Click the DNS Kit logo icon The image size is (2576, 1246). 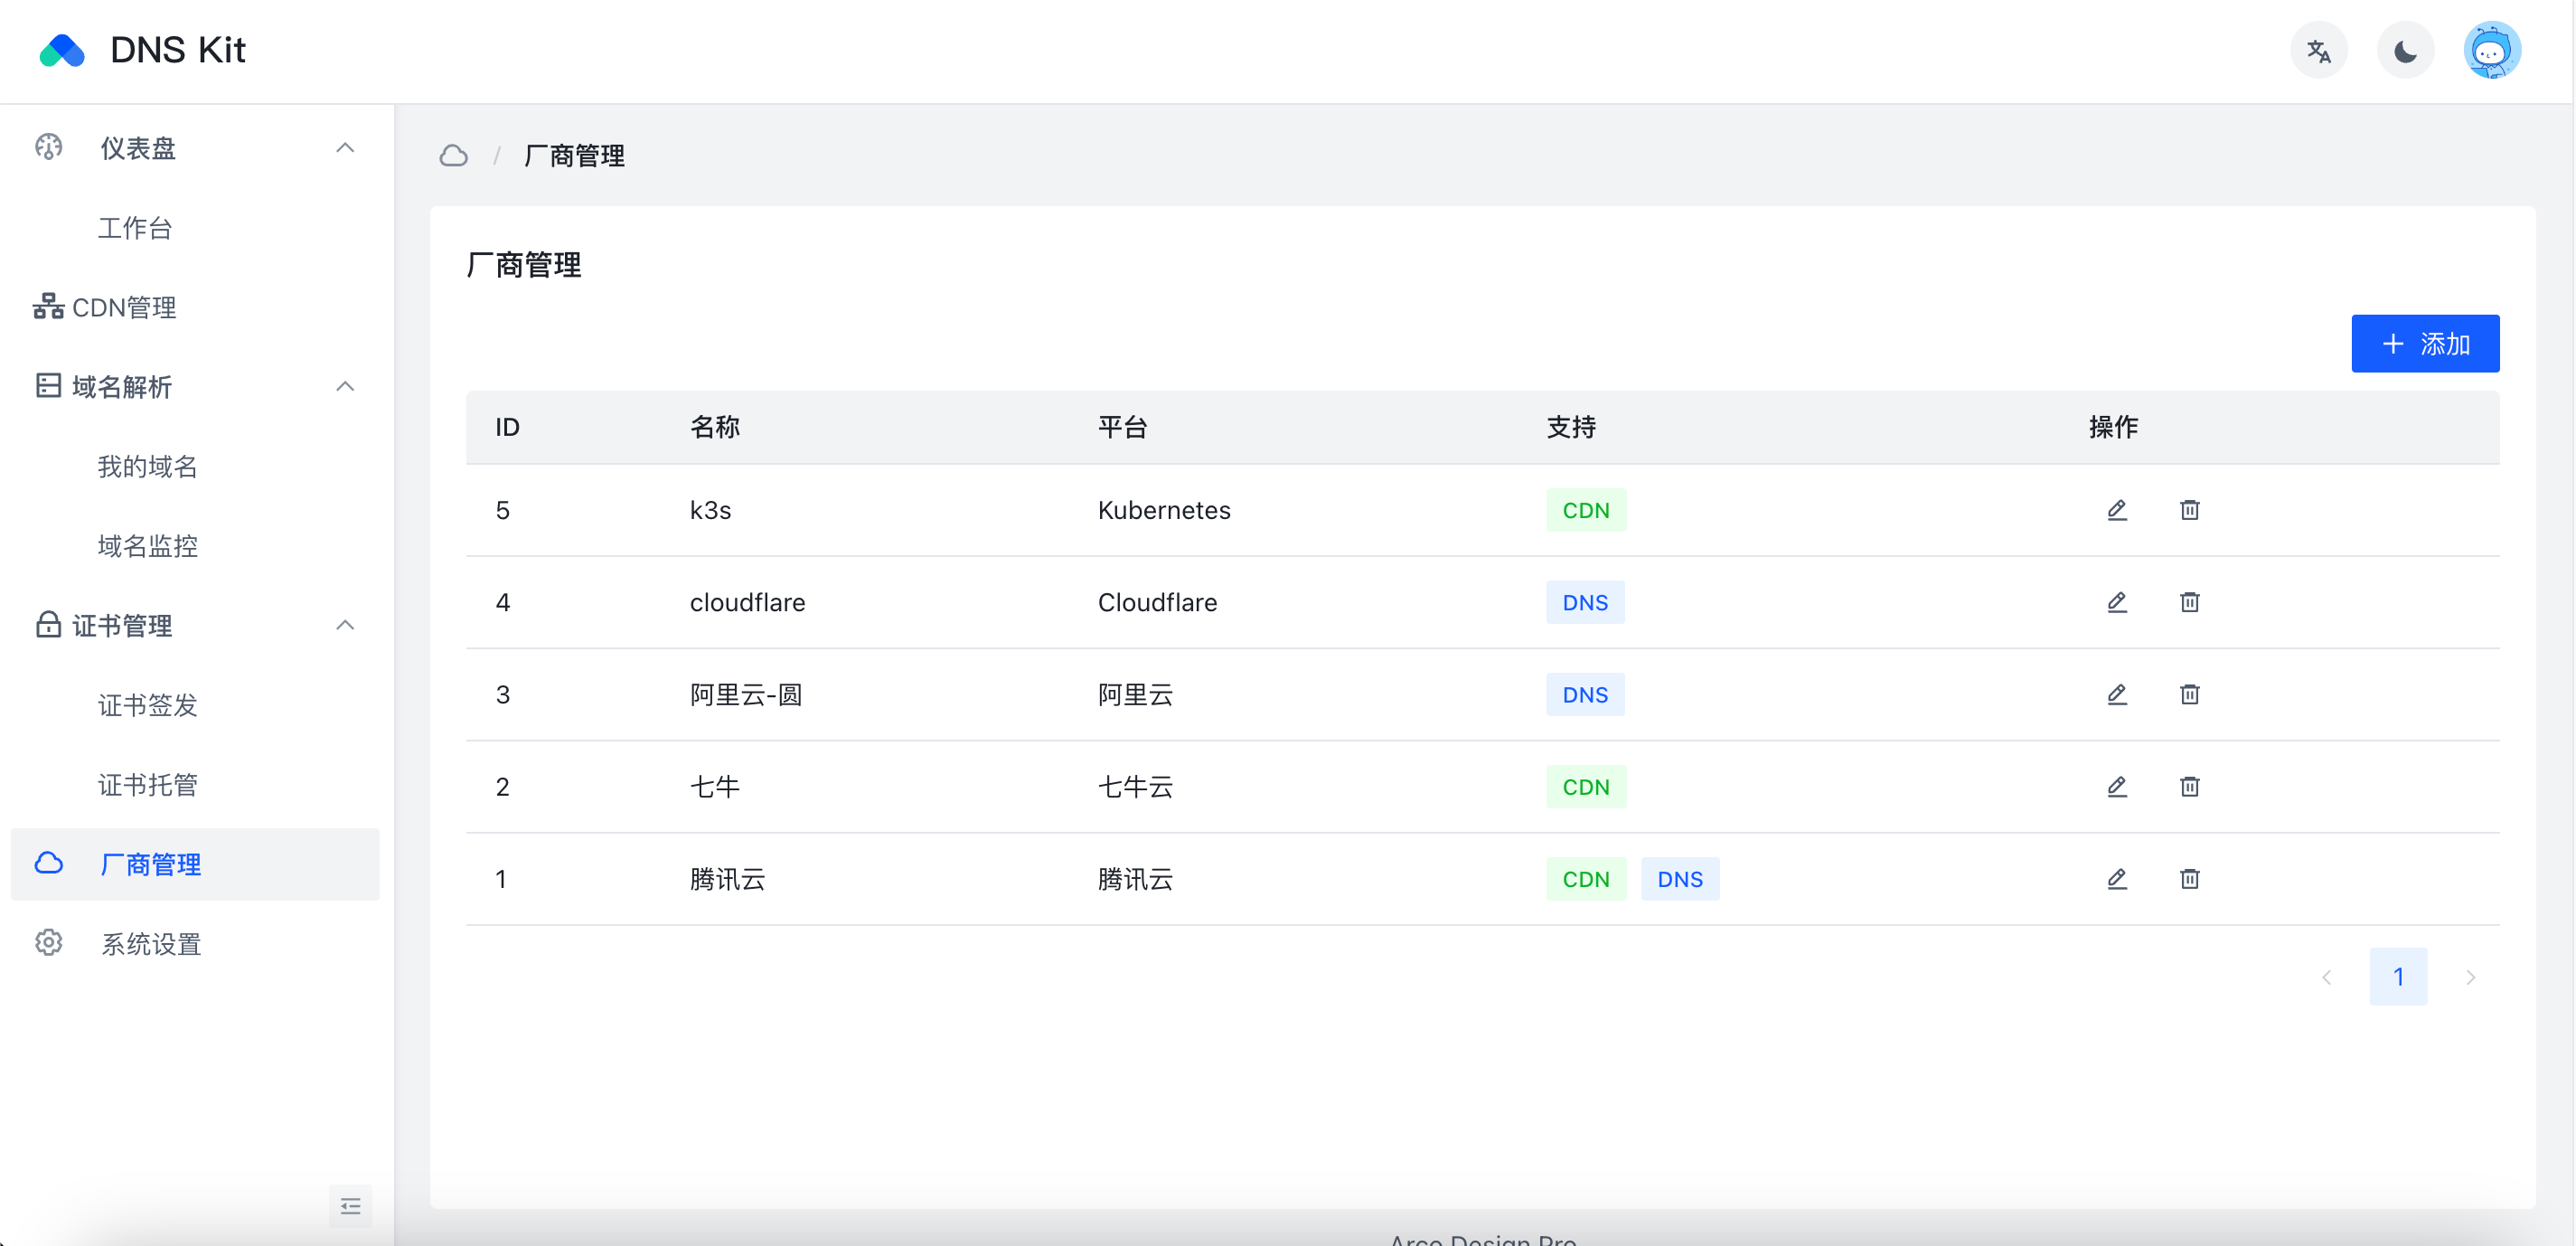coord(62,50)
